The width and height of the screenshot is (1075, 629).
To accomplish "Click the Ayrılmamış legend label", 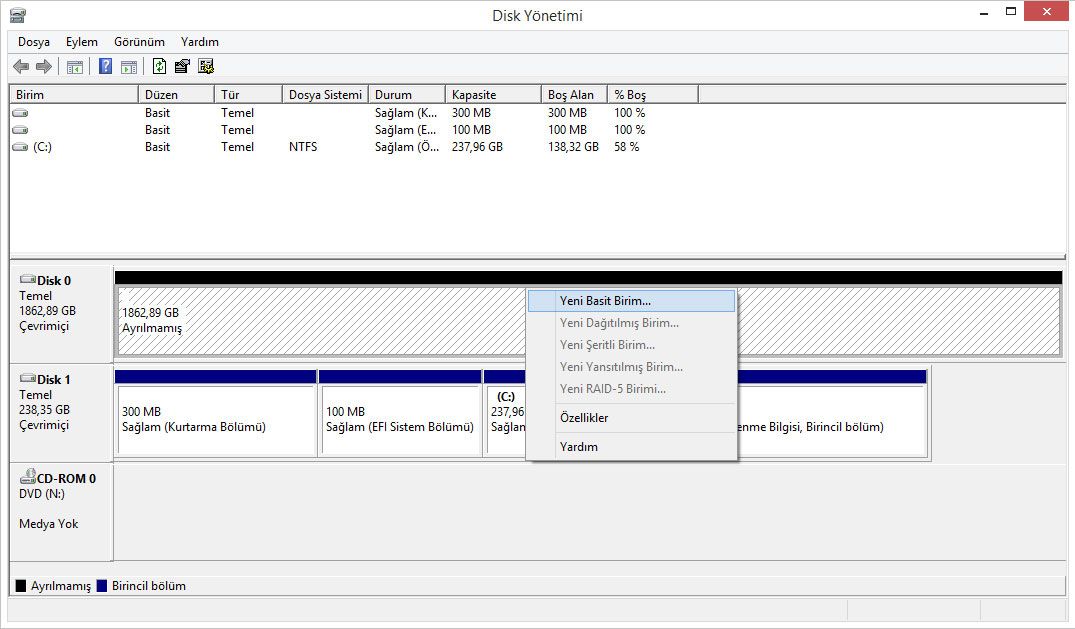I will pyautogui.click(x=60, y=586).
